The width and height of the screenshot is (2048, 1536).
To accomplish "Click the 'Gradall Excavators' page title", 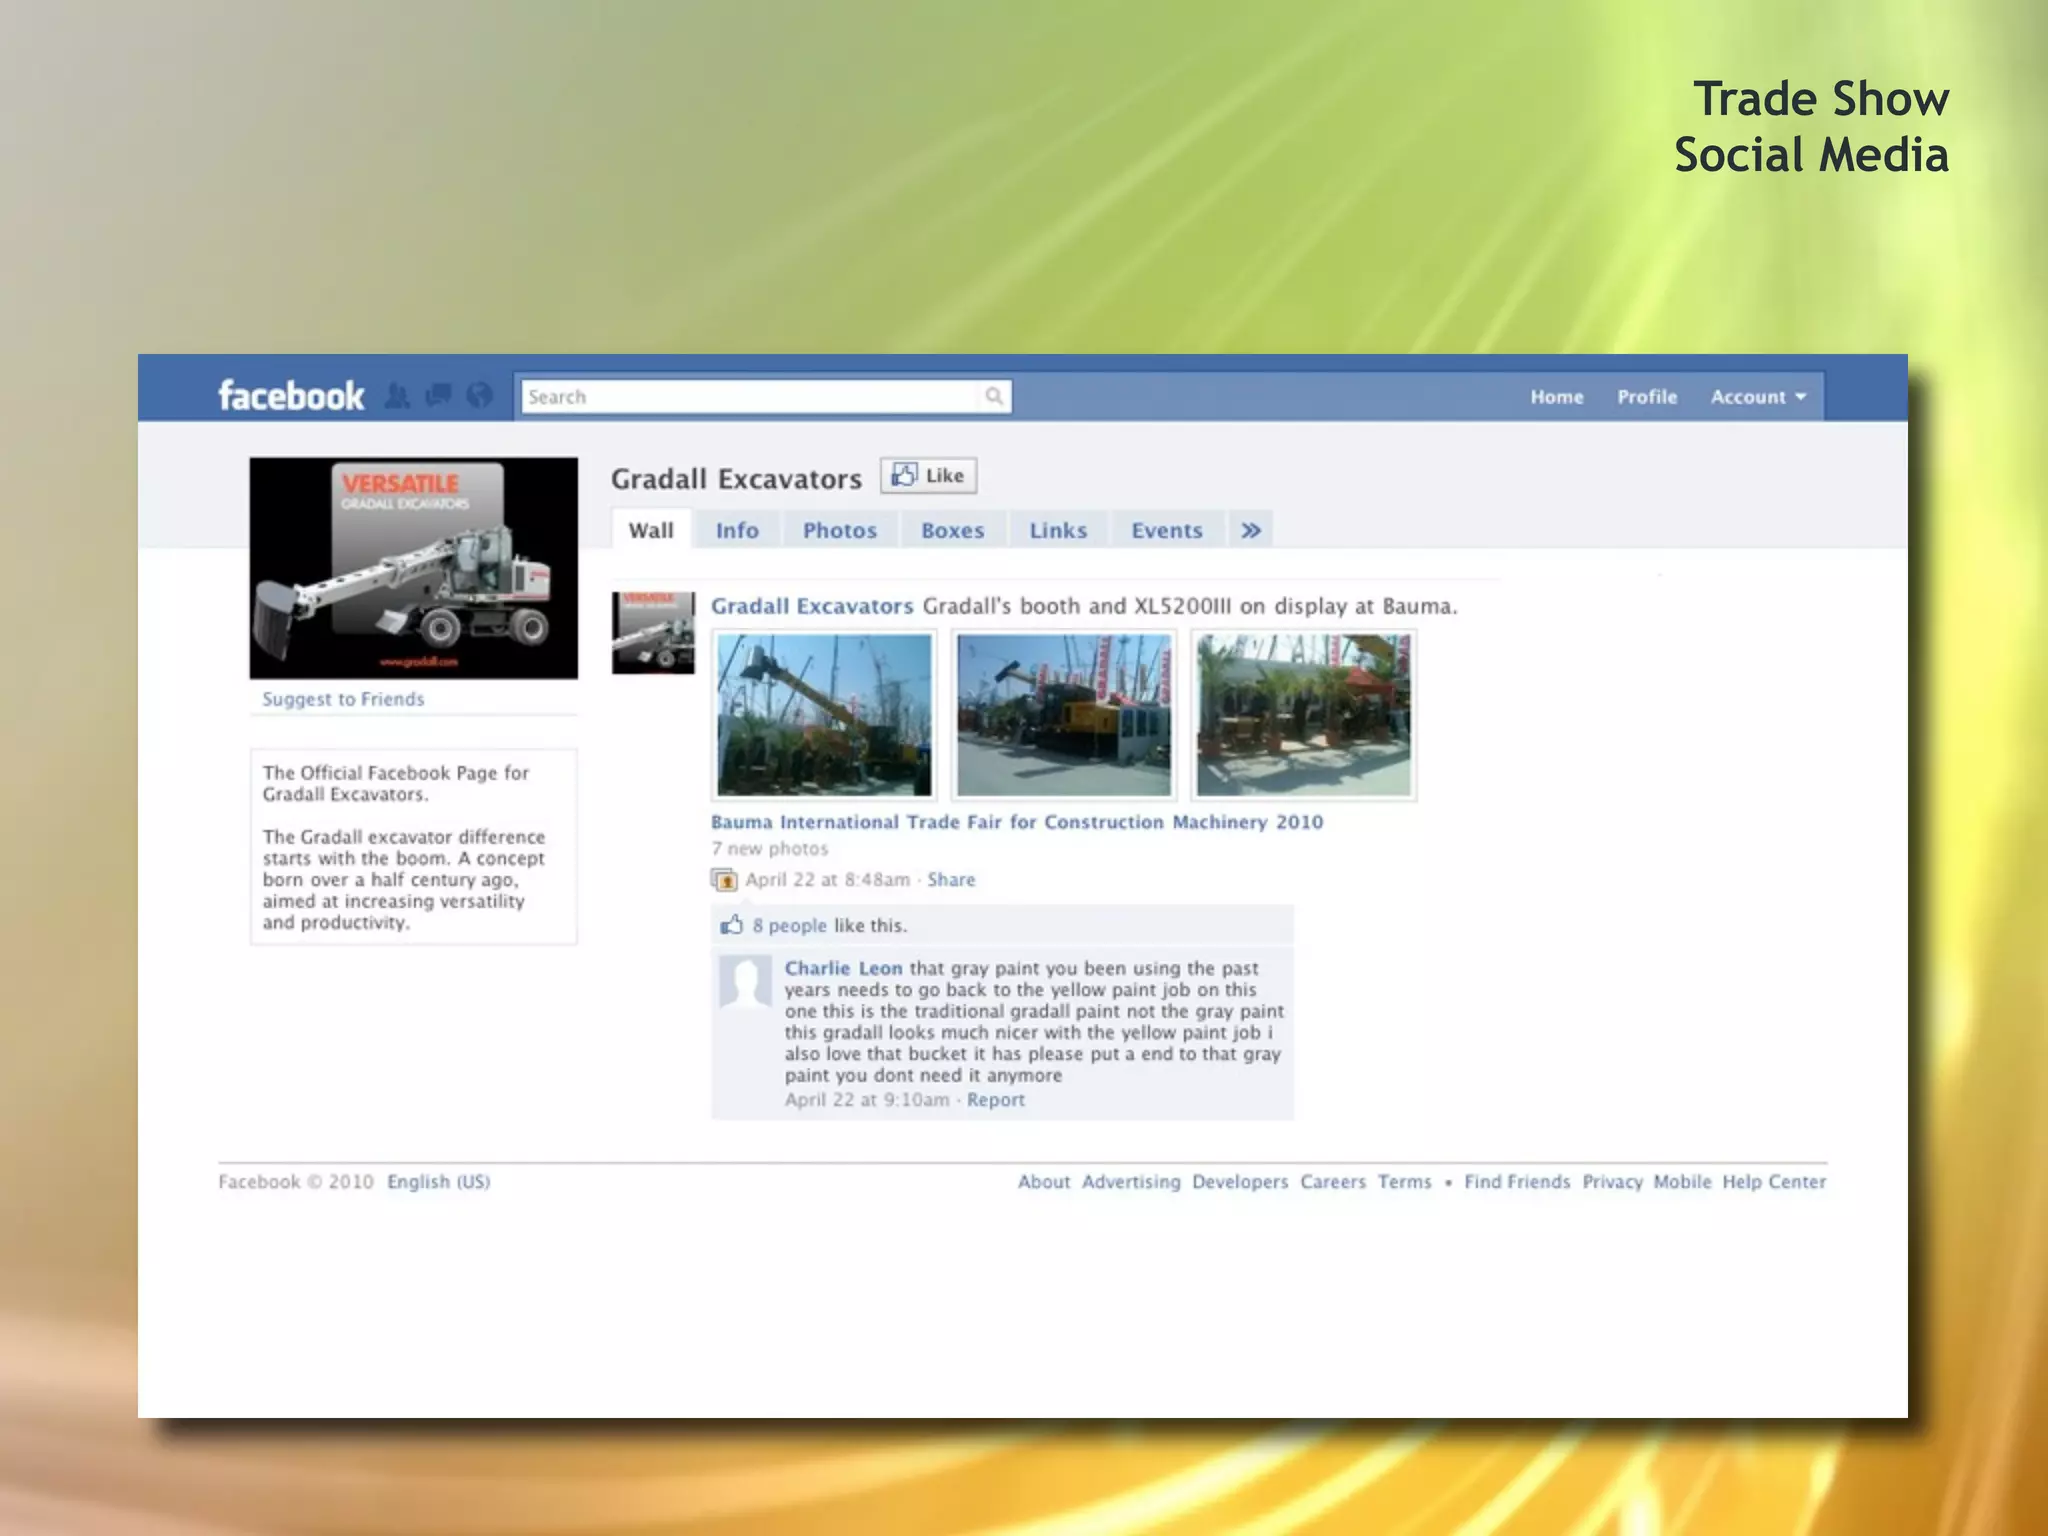I will [x=736, y=479].
